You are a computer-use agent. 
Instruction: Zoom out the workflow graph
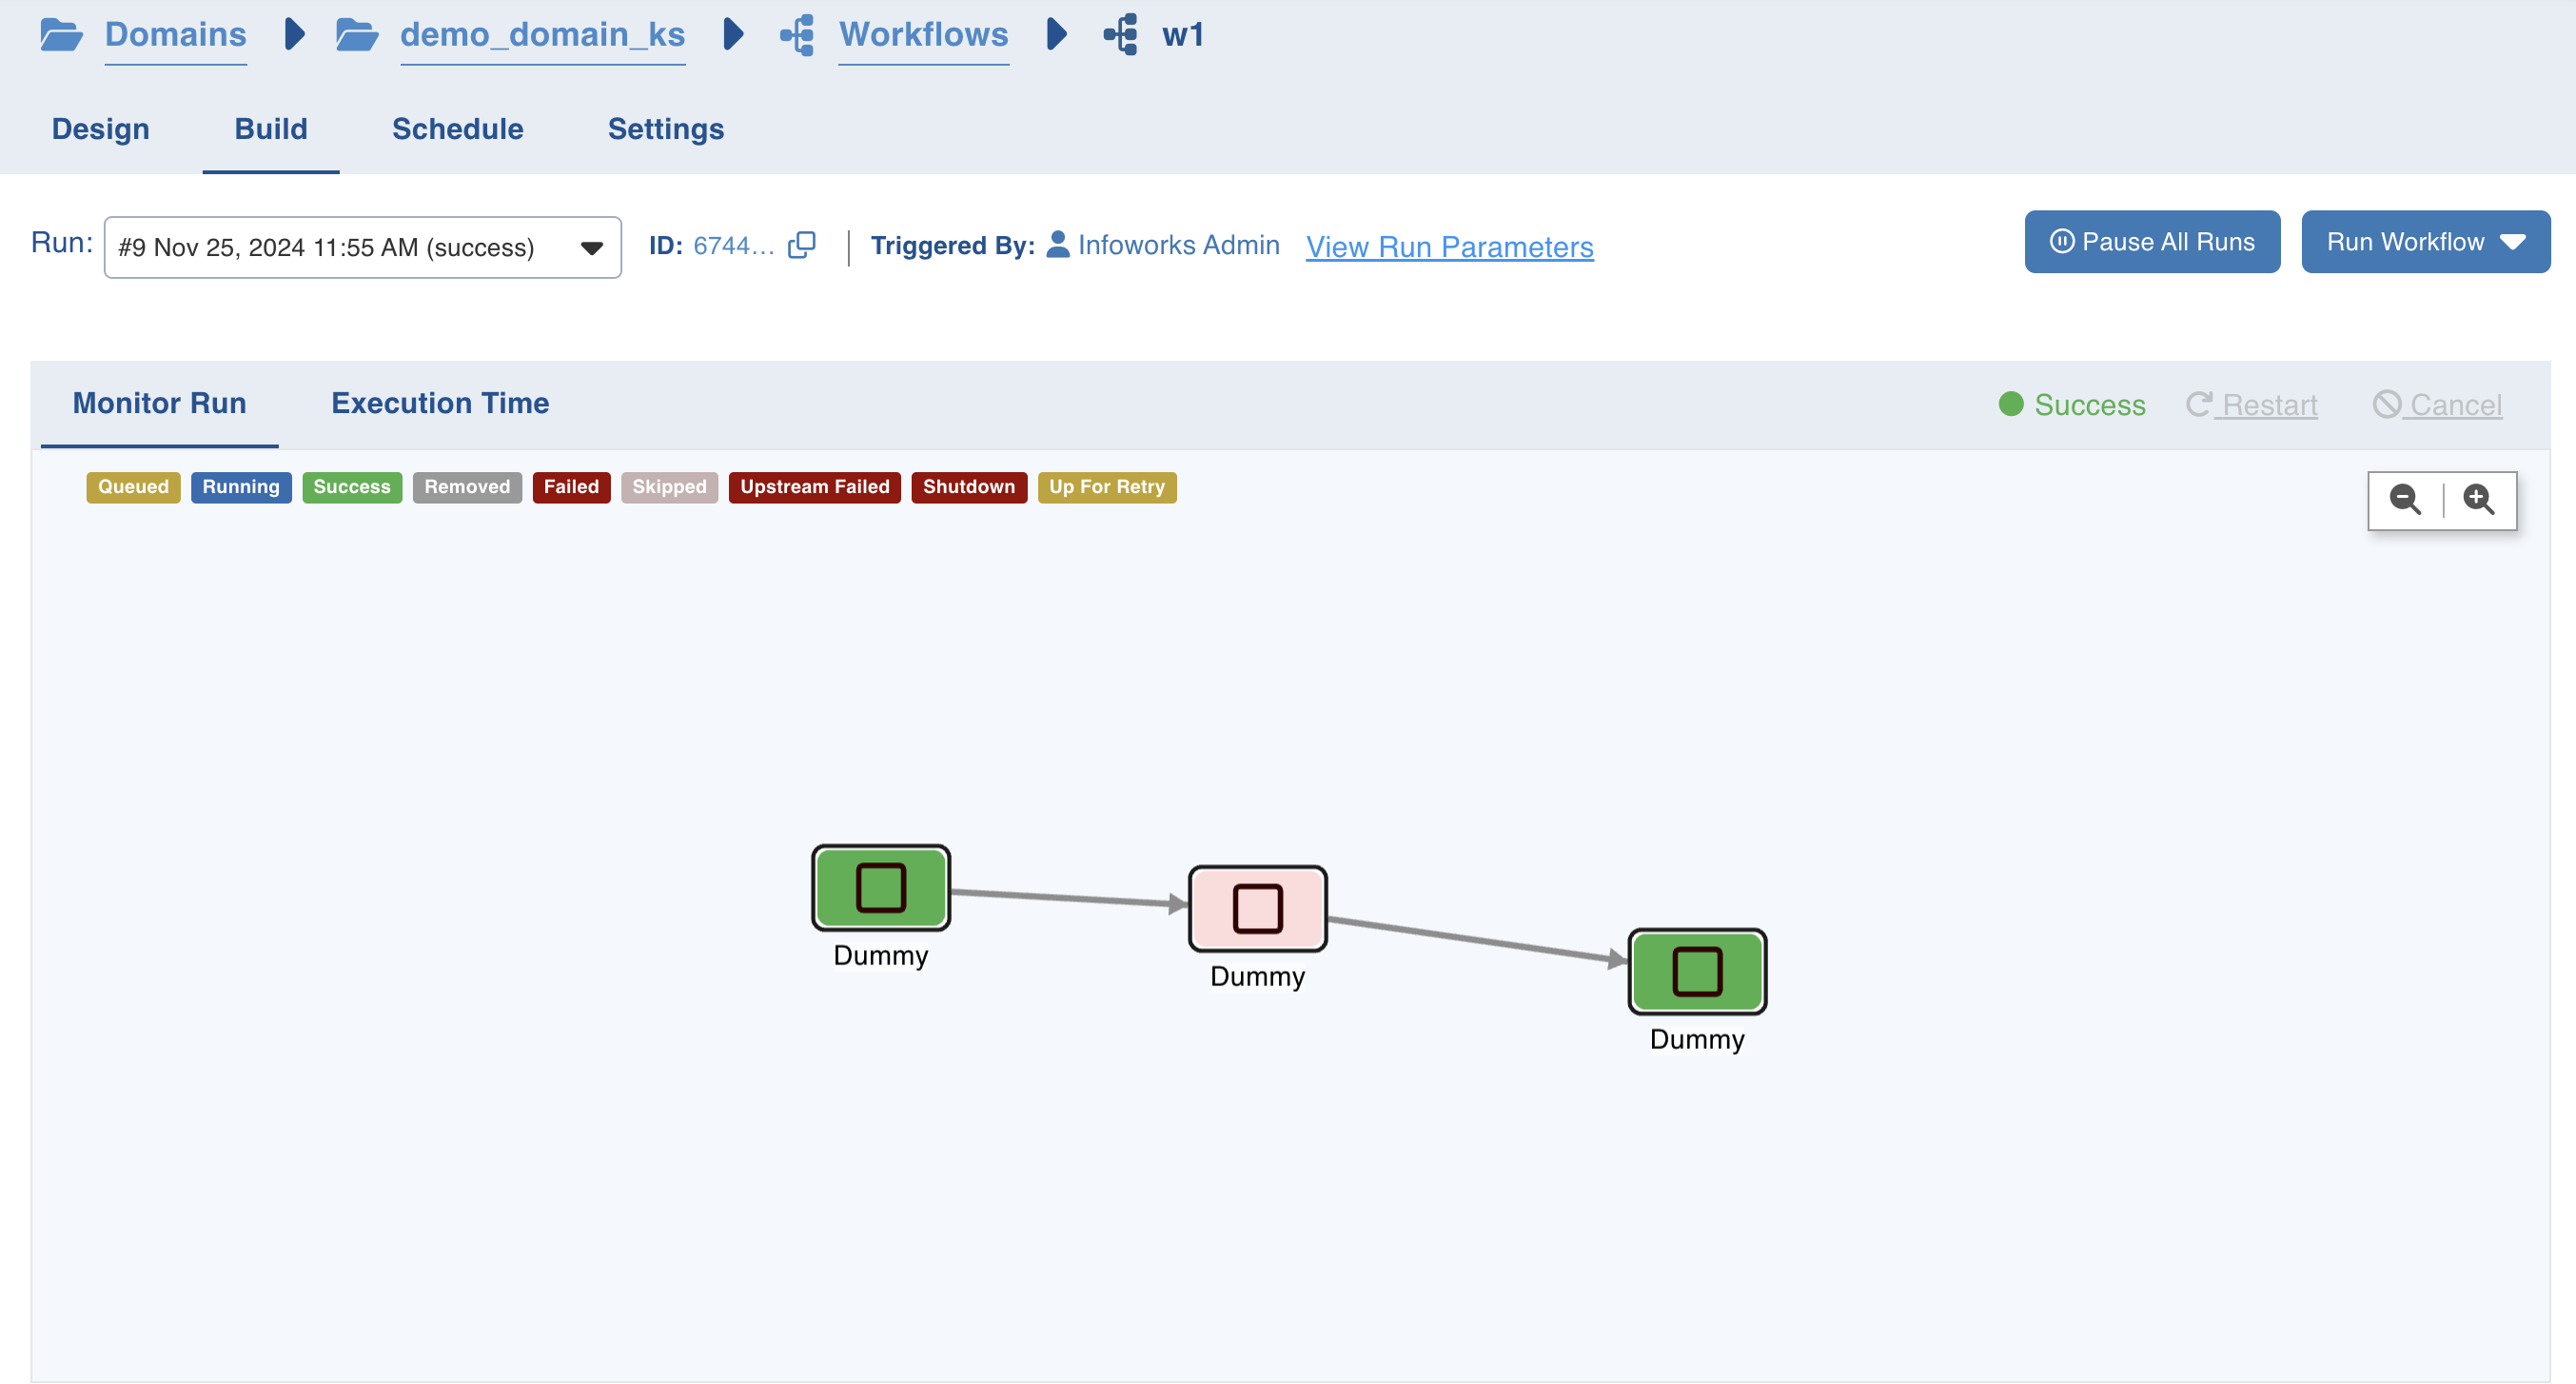tap(2405, 499)
